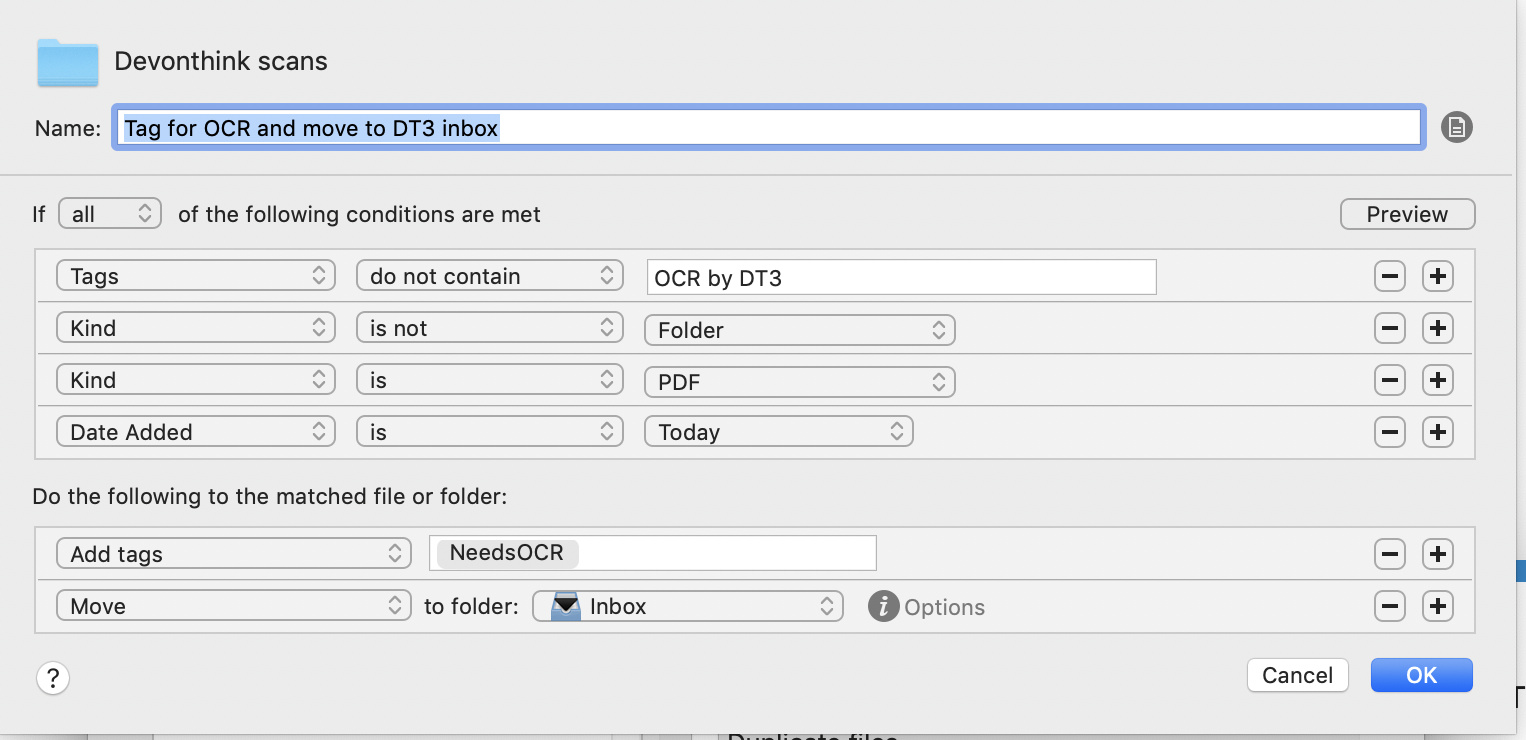This screenshot has height=740, width=1526.
Task: Open the 'all' conditions match dropdown
Action: click(109, 213)
